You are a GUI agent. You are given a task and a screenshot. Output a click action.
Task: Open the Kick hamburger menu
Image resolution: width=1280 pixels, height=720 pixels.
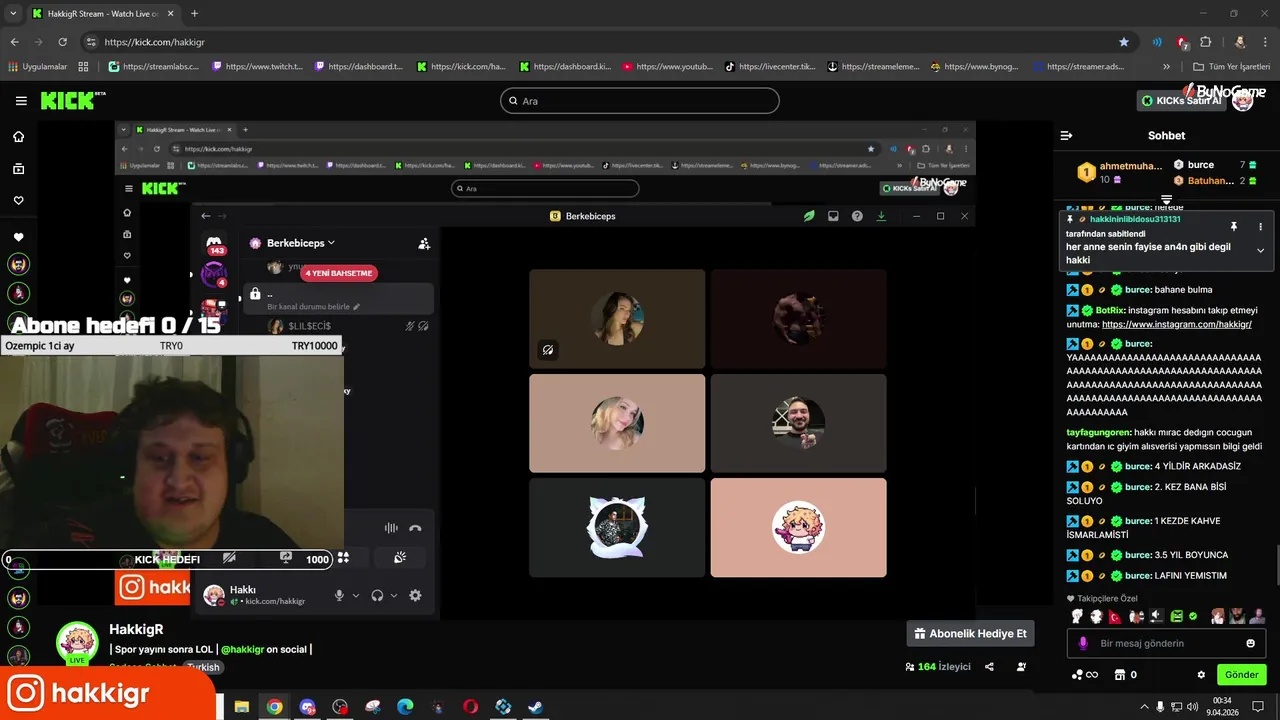coord(21,100)
